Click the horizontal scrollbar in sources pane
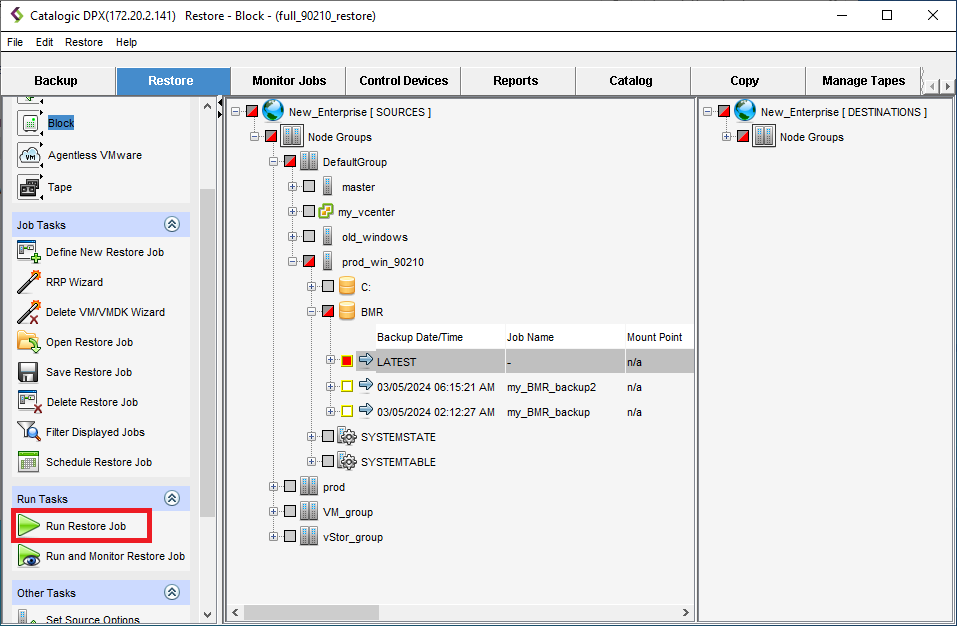Screen dimensions: 957x626 pyautogui.click(x=400, y=612)
